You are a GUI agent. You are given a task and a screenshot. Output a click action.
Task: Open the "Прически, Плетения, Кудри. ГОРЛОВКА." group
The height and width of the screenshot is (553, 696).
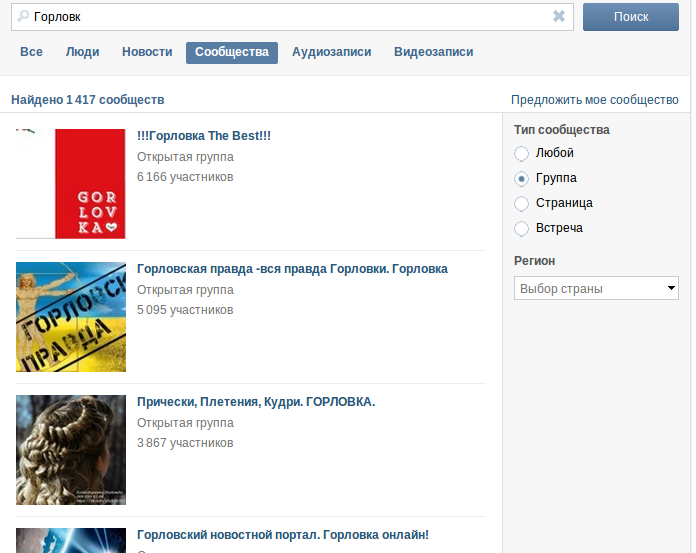[x=256, y=402]
